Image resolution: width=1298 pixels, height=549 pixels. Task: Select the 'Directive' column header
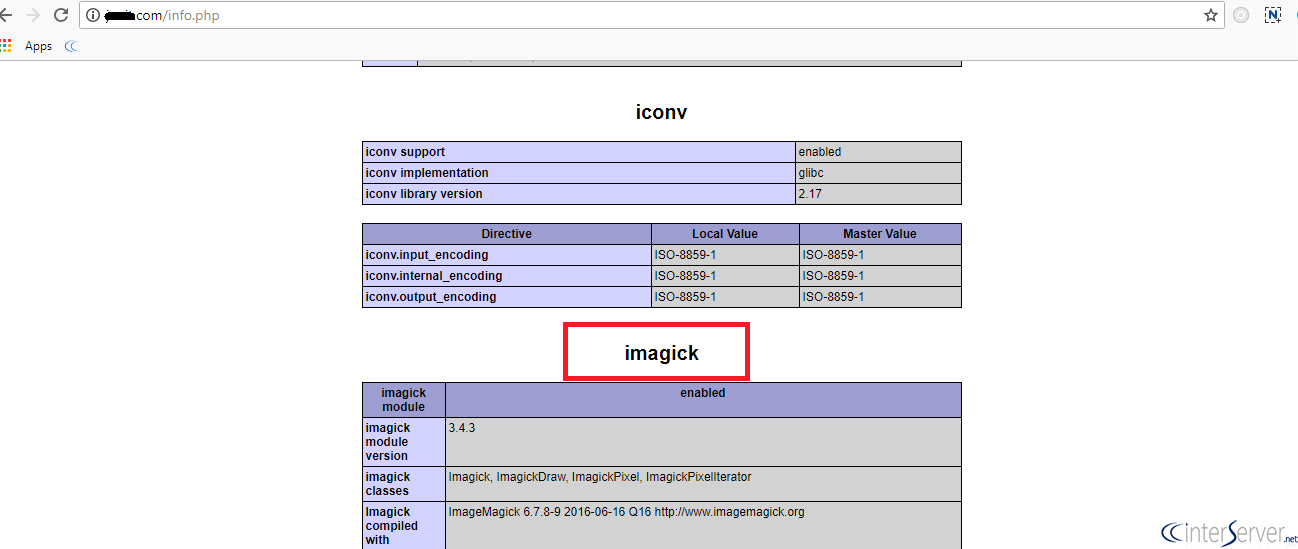coord(507,234)
